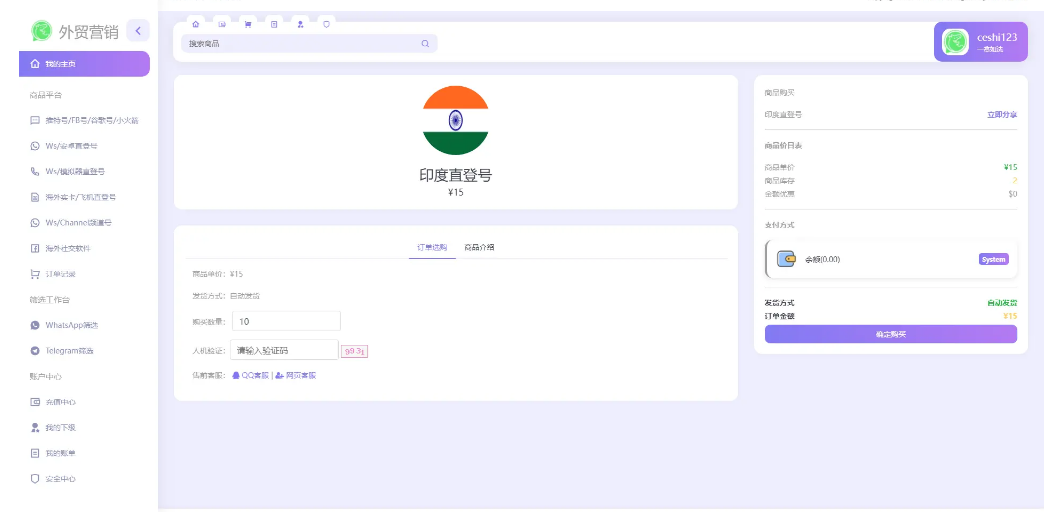This screenshot has width=1051, height=512.
Task: Click the shield icon beside 安全中心
Action: click(x=35, y=479)
